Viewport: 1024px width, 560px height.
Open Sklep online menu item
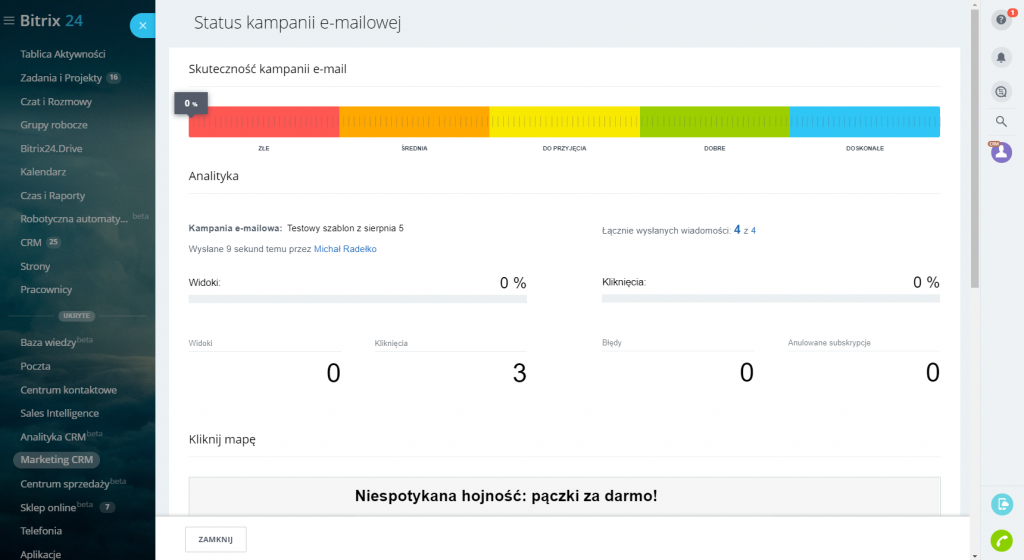48,507
